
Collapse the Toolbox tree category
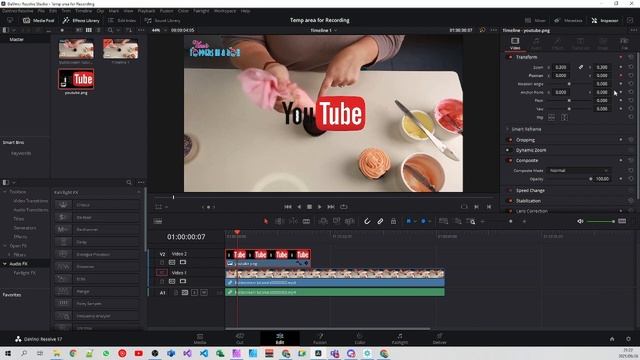coord(5,192)
